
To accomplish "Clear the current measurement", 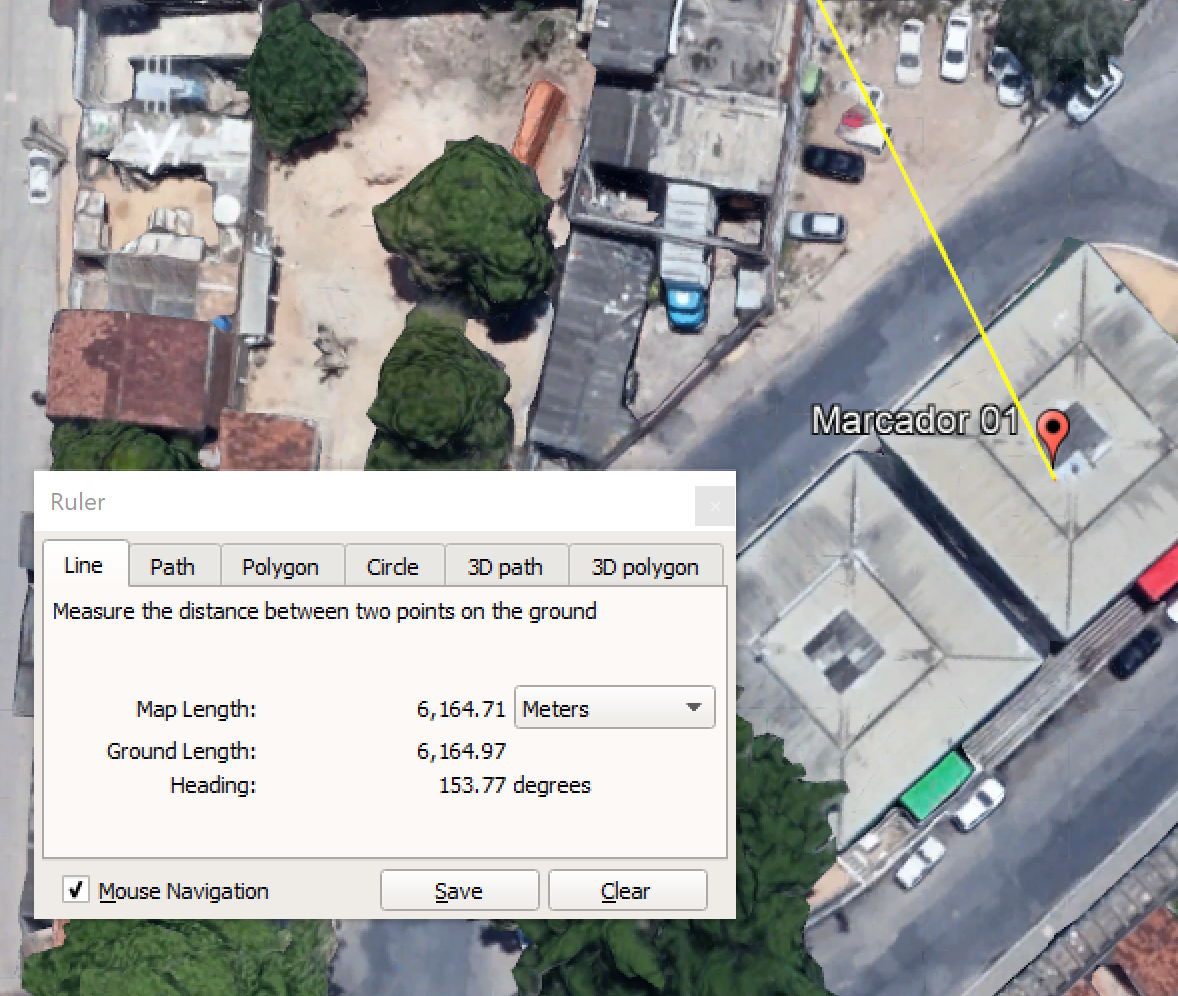I will click(627, 890).
